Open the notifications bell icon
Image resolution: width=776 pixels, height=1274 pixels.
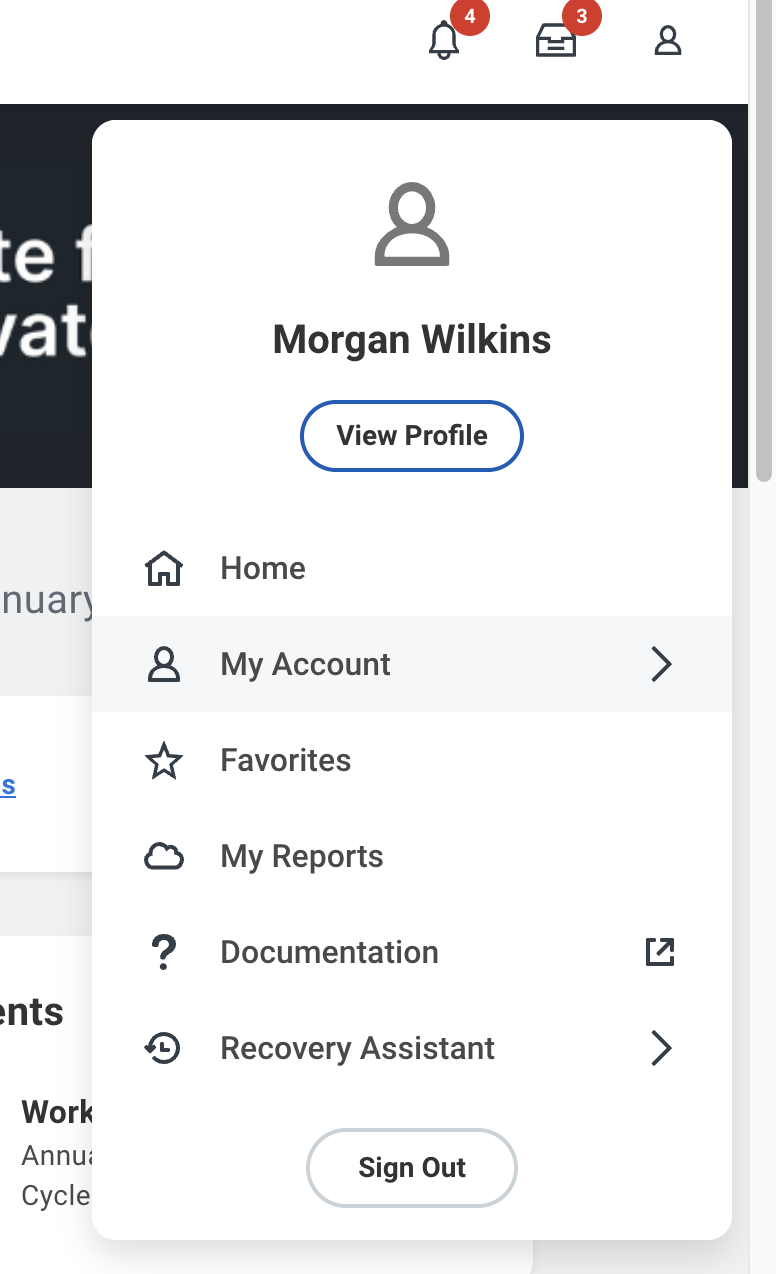tap(444, 41)
